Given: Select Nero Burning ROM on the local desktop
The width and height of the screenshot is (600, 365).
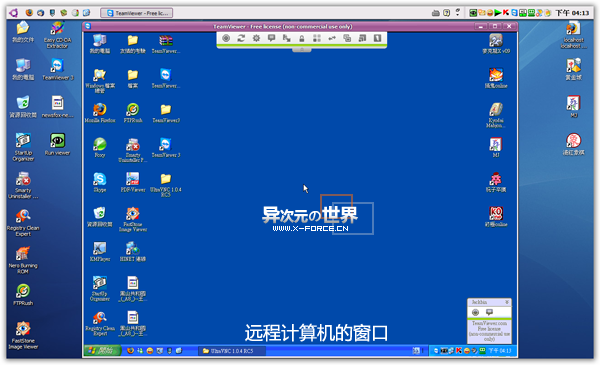Looking at the screenshot, I should tap(23, 260).
